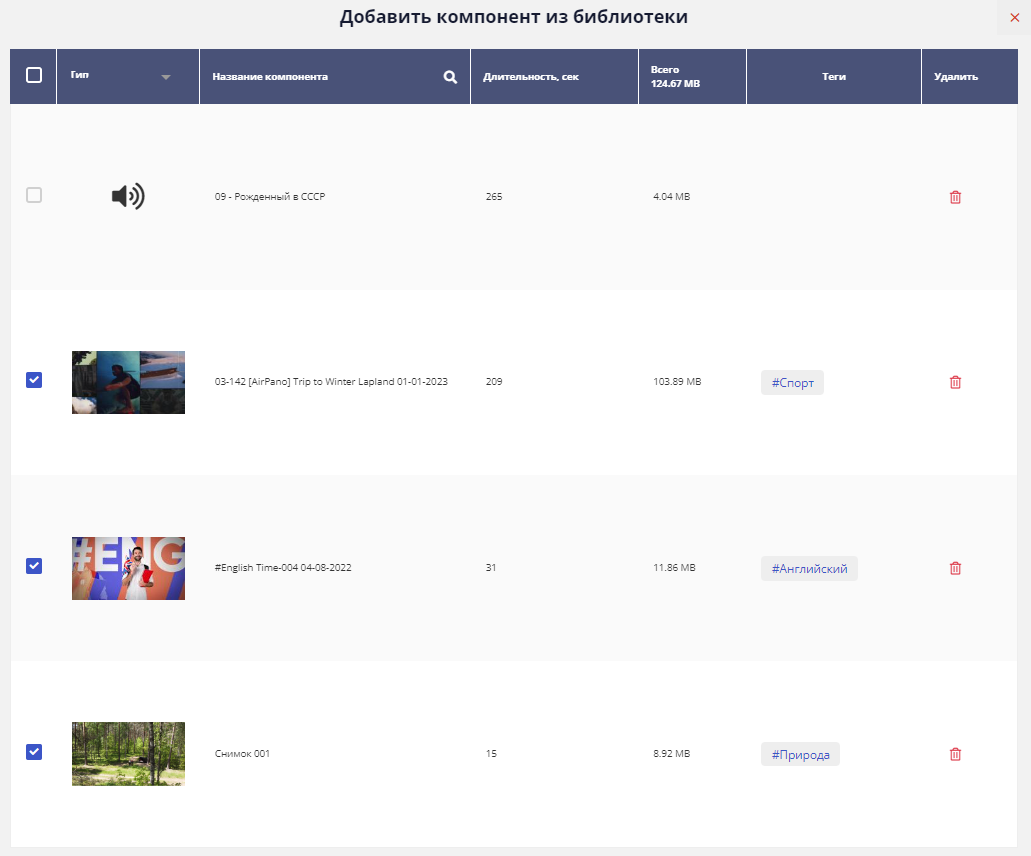Deselect the Снимок 001 checkbox
The height and width of the screenshot is (856, 1031).
coord(34,752)
